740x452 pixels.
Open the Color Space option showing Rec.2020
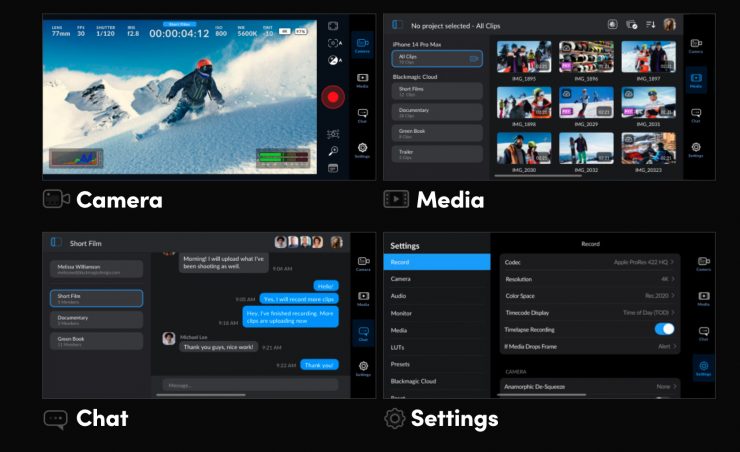pos(591,295)
